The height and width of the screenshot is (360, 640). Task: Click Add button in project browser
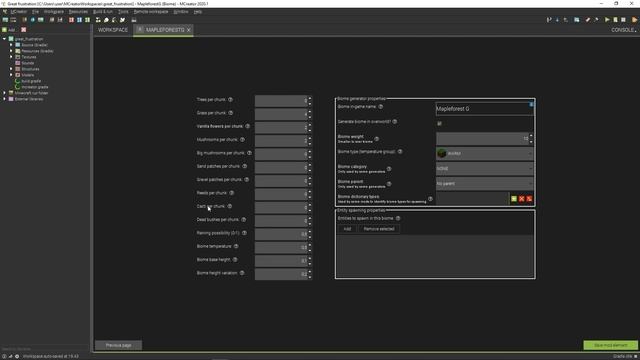[9, 30]
